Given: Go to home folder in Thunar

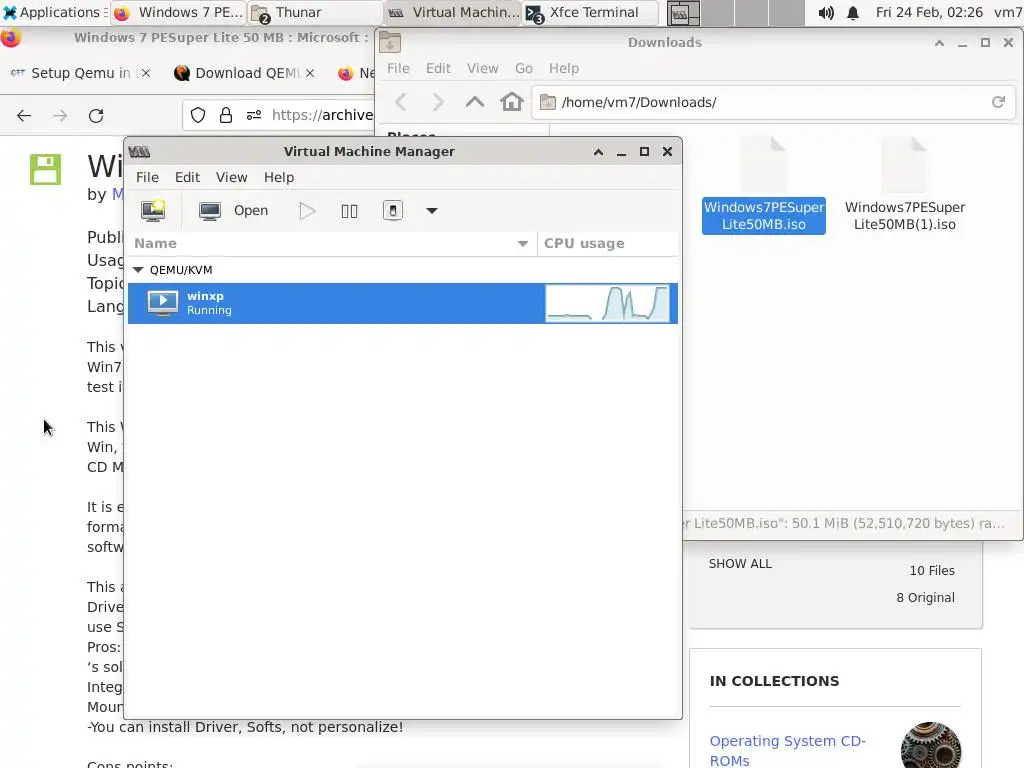Looking at the screenshot, I should click(x=512, y=102).
